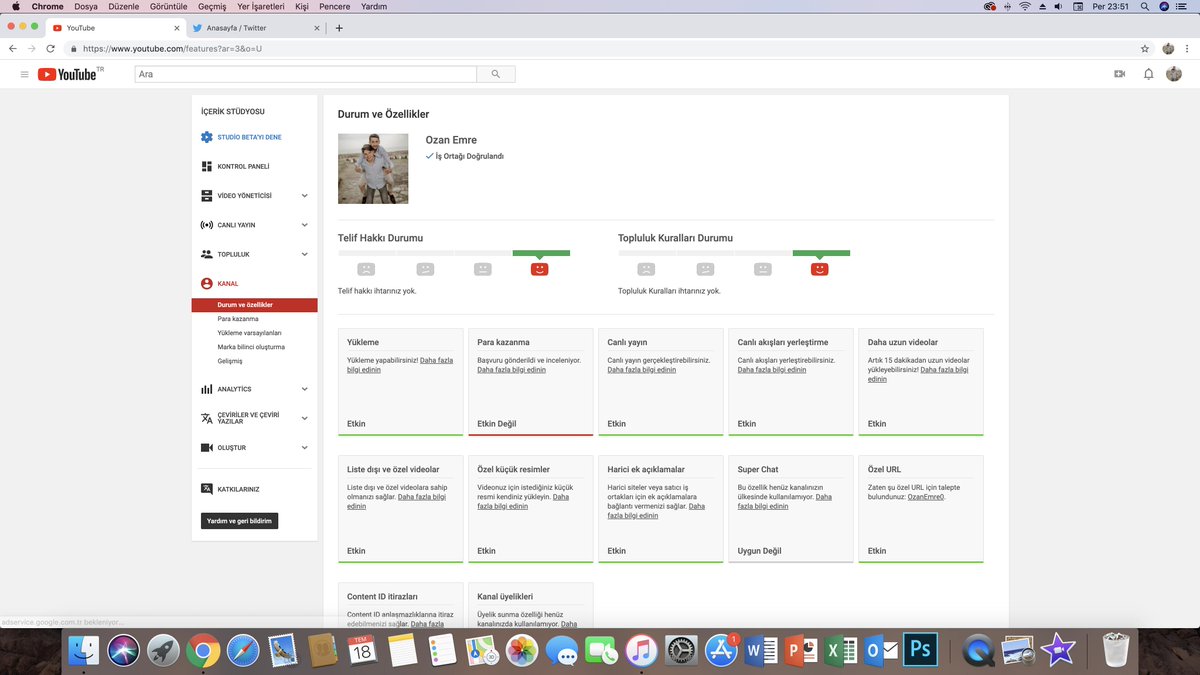Expand the Analytics section
The width and height of the screenshot is (1200, 675).
click(305, 389)
